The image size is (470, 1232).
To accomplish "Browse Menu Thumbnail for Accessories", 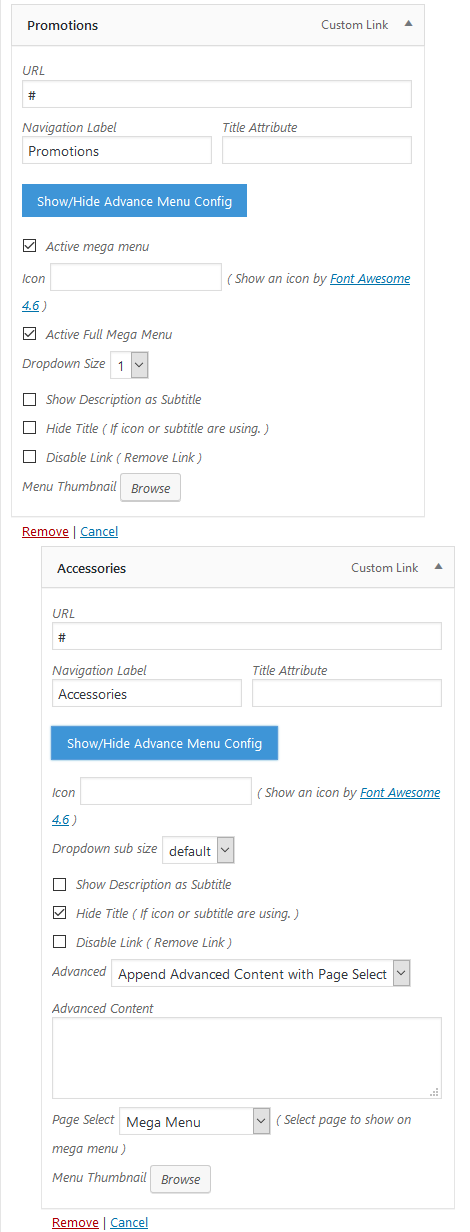I will point(181,1179).
